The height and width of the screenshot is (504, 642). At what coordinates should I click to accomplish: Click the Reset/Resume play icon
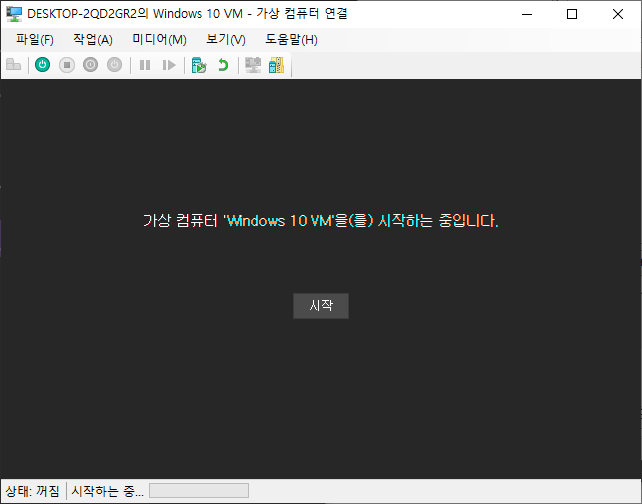click(x=169, y=65)
